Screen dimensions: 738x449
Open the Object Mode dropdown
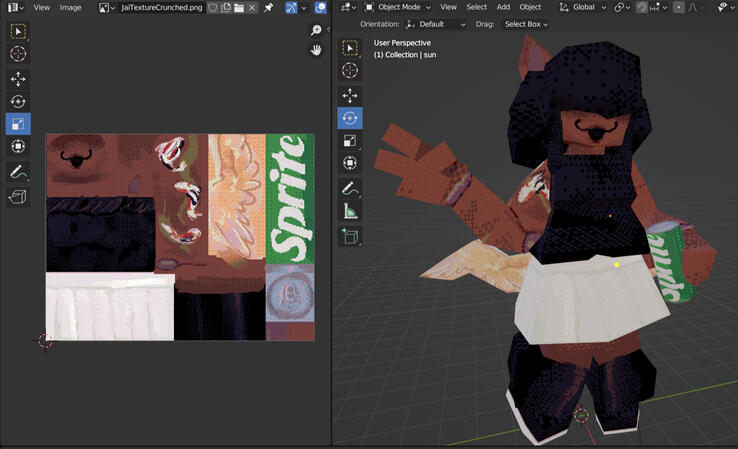[x=397, y=7]
